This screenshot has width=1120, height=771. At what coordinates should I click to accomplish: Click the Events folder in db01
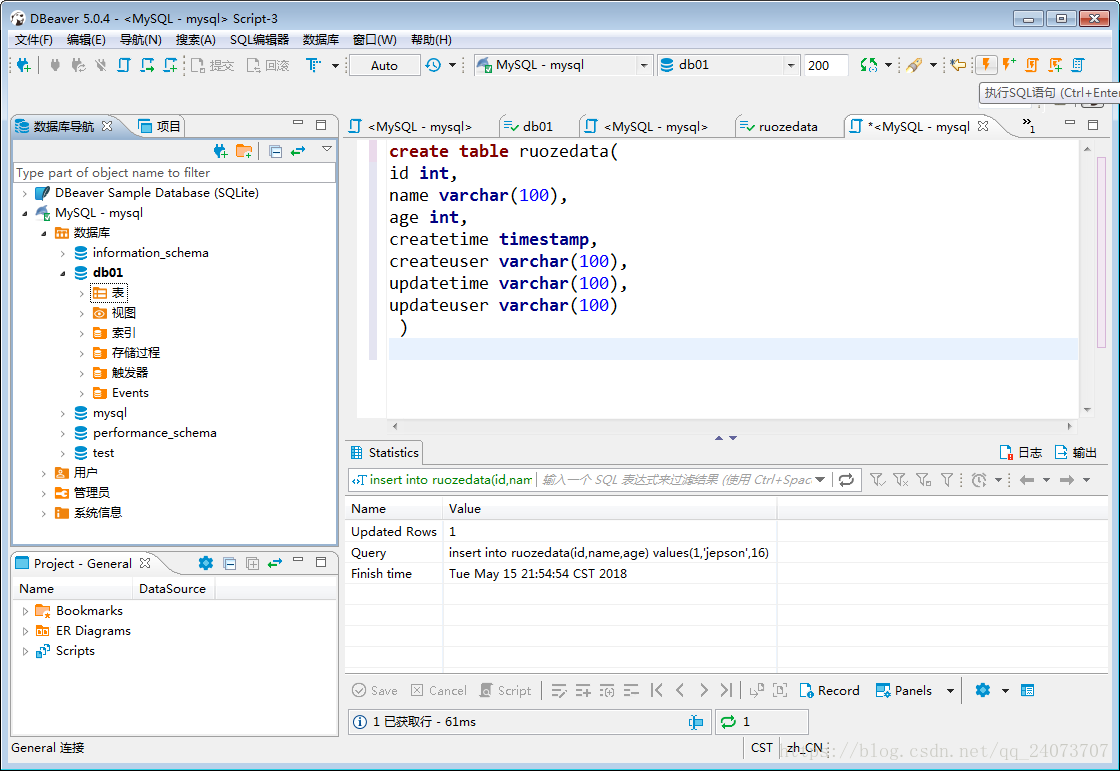(121, 393)
